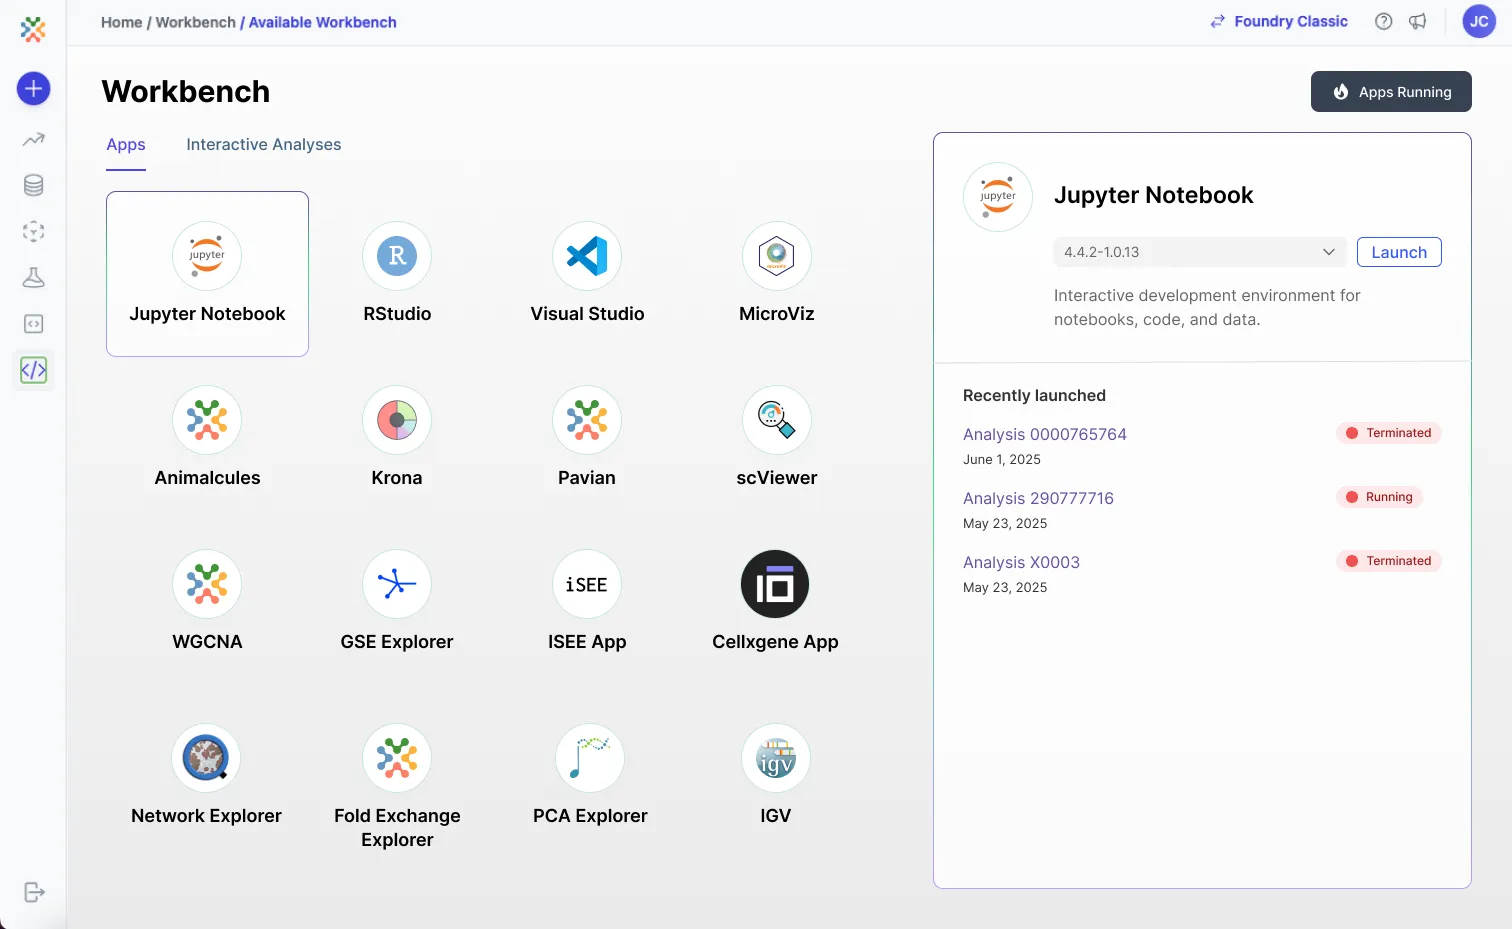This screenshot has height=929, width=1512.
Task: Open the database icon in sidebar
Action: coord(33,185)
